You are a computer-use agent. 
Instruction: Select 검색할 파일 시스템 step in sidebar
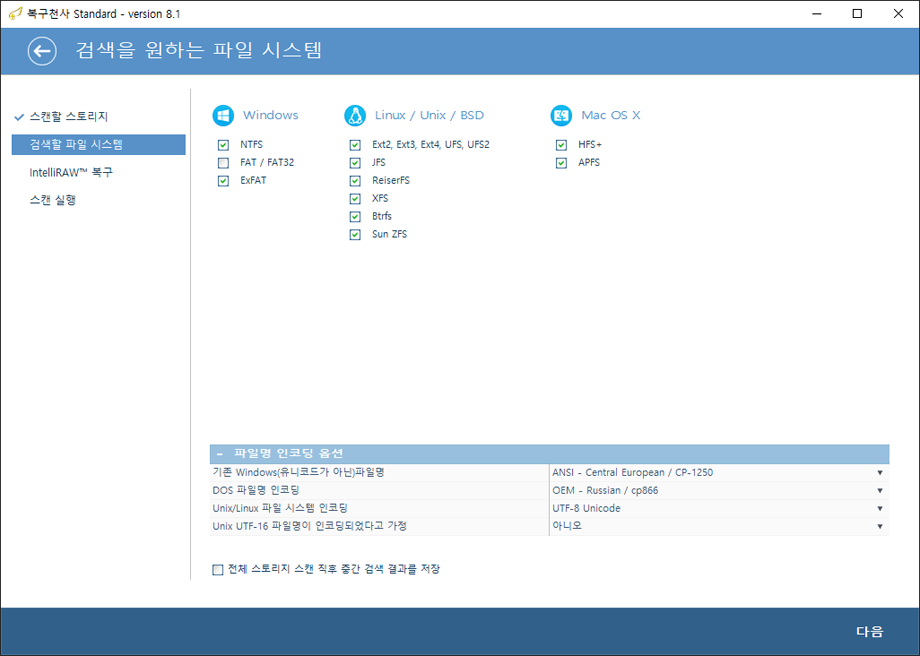99,145
